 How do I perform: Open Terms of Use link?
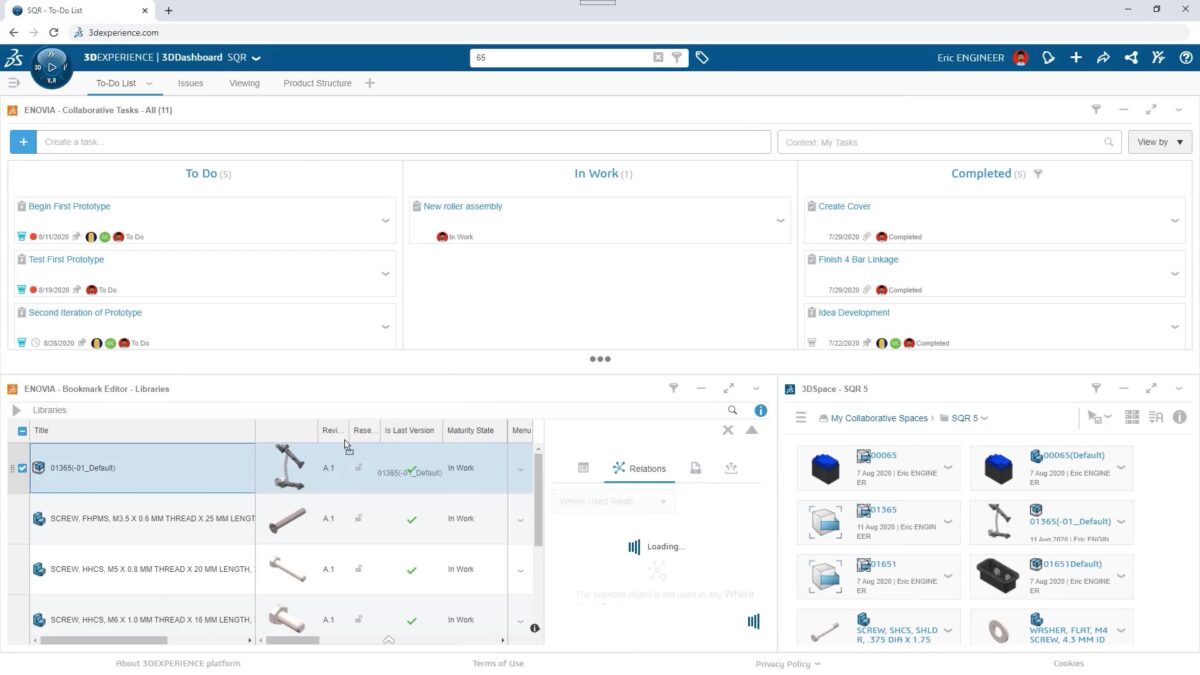498,663
